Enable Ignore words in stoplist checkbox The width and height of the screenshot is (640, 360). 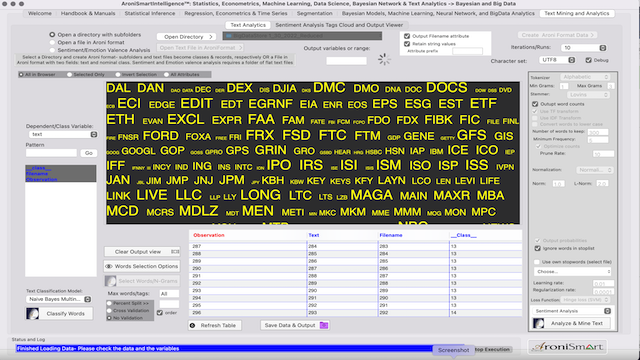(538, 248)
